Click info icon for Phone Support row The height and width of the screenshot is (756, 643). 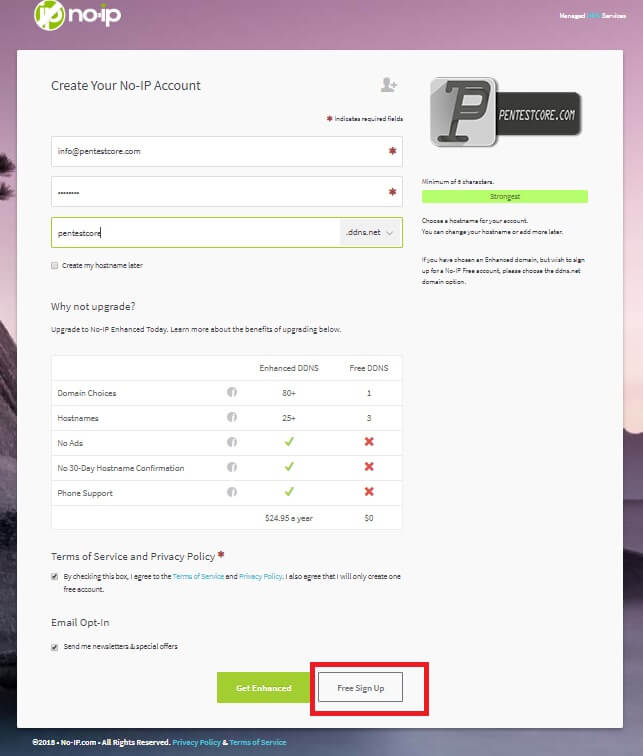pos(232,492)
